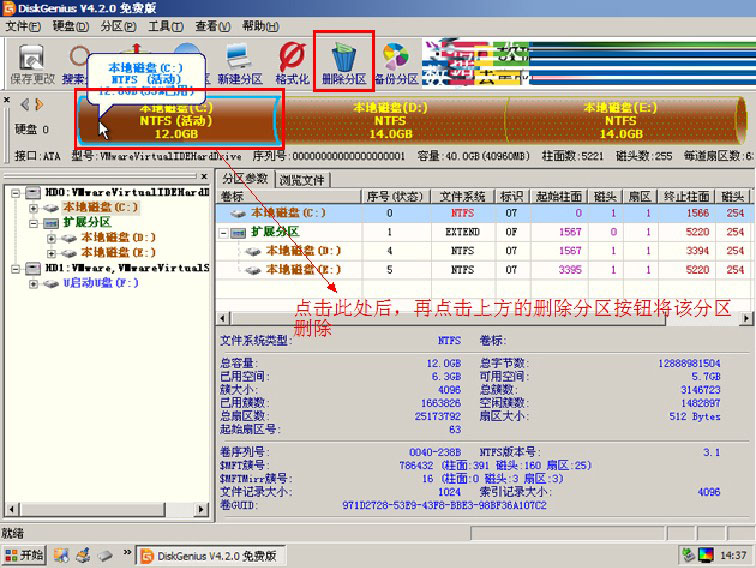Viewport: 756px width, 568px height.
Task: Select the E: partition bar segment
Action: pos(622,121)
